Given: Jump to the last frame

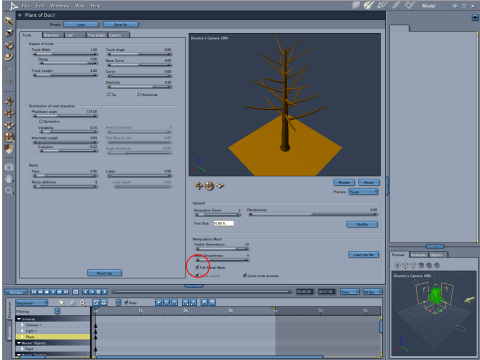Looking at the screenshot, I should coord(66,292).
